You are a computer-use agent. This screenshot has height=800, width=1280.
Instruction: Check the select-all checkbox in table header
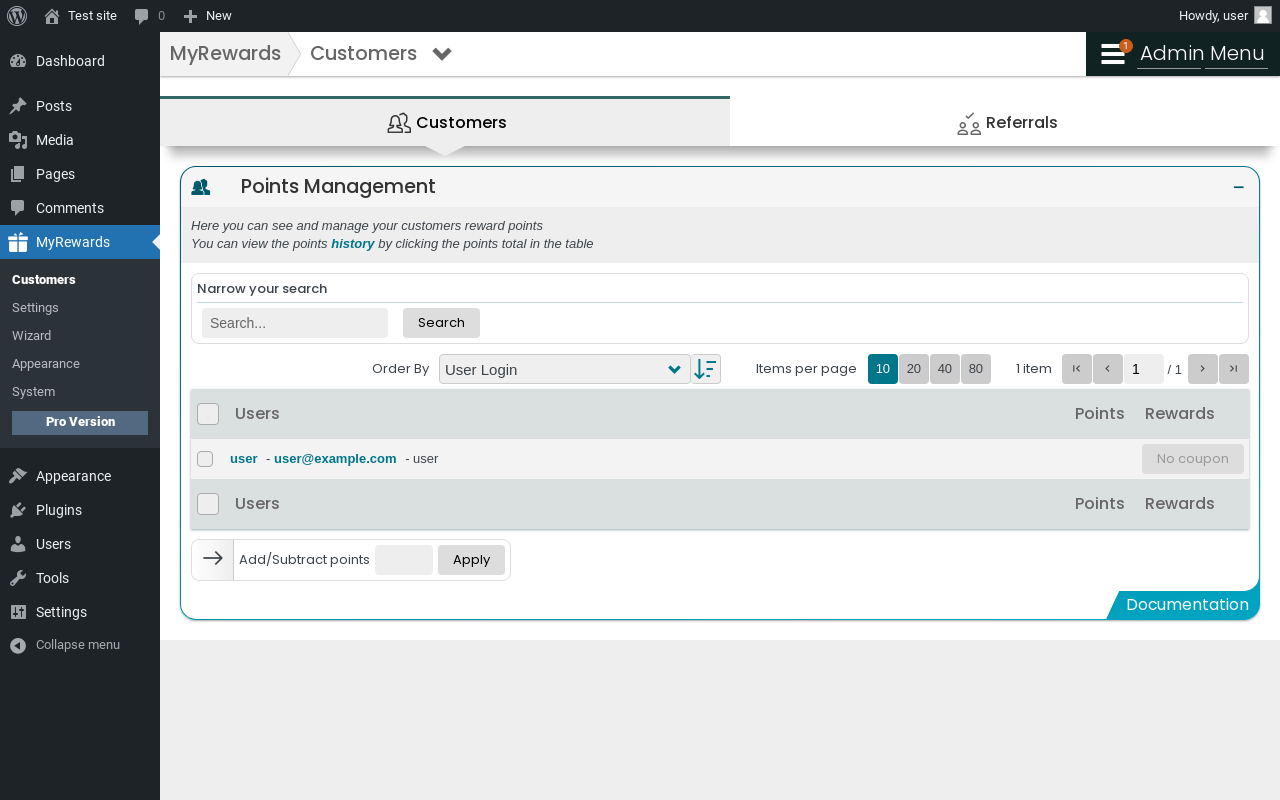click(x=208, y=414)
